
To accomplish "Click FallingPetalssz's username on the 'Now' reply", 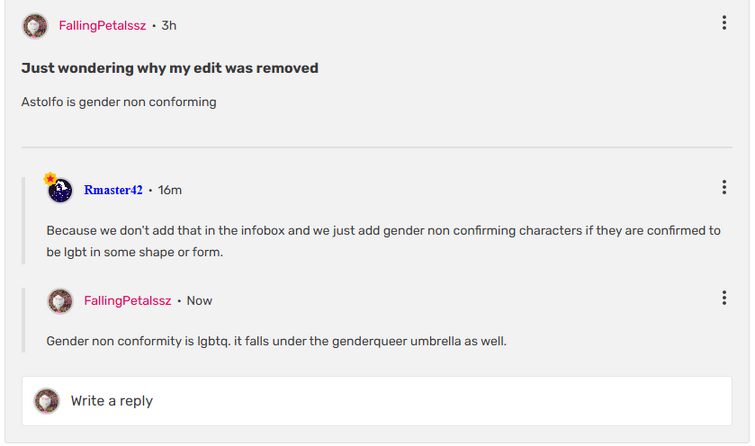I will point(128,301).
